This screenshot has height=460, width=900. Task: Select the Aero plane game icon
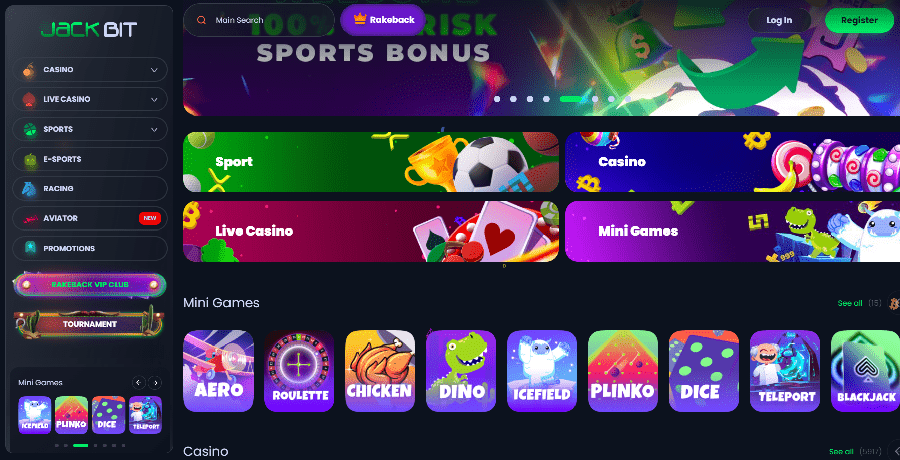pos(218,371)
